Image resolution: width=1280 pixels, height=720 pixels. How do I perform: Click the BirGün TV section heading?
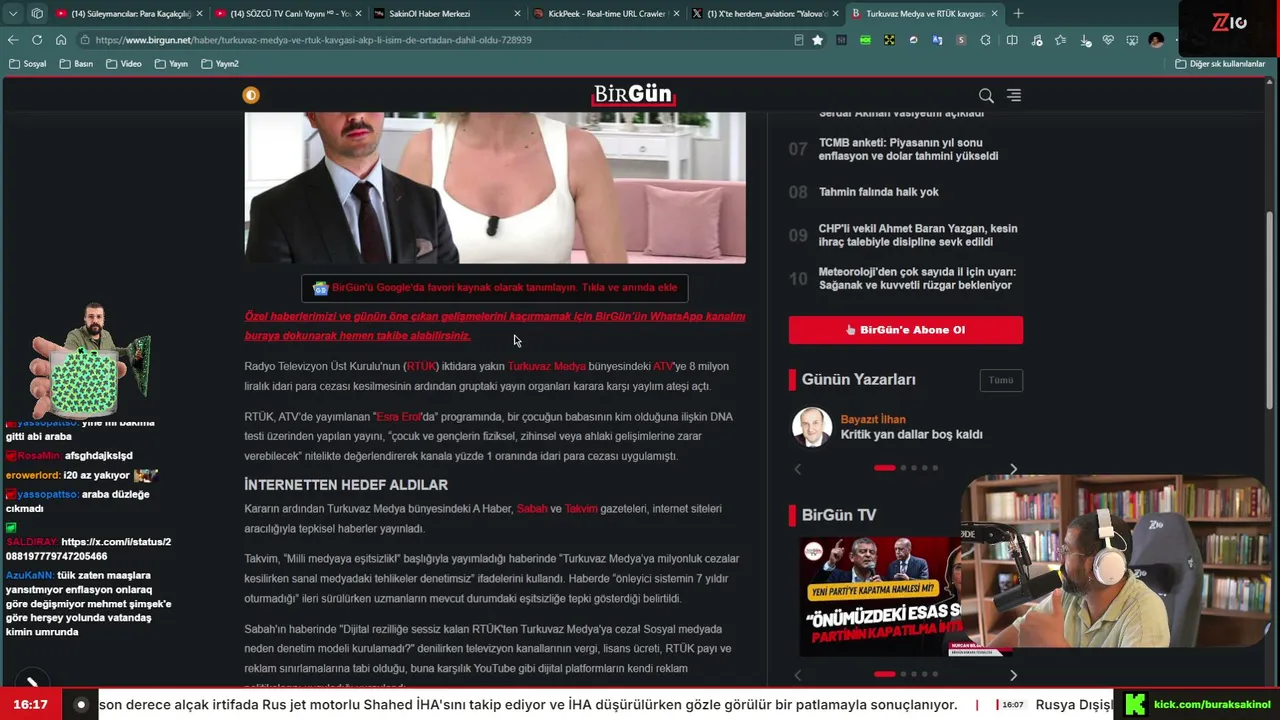[839, 515]
